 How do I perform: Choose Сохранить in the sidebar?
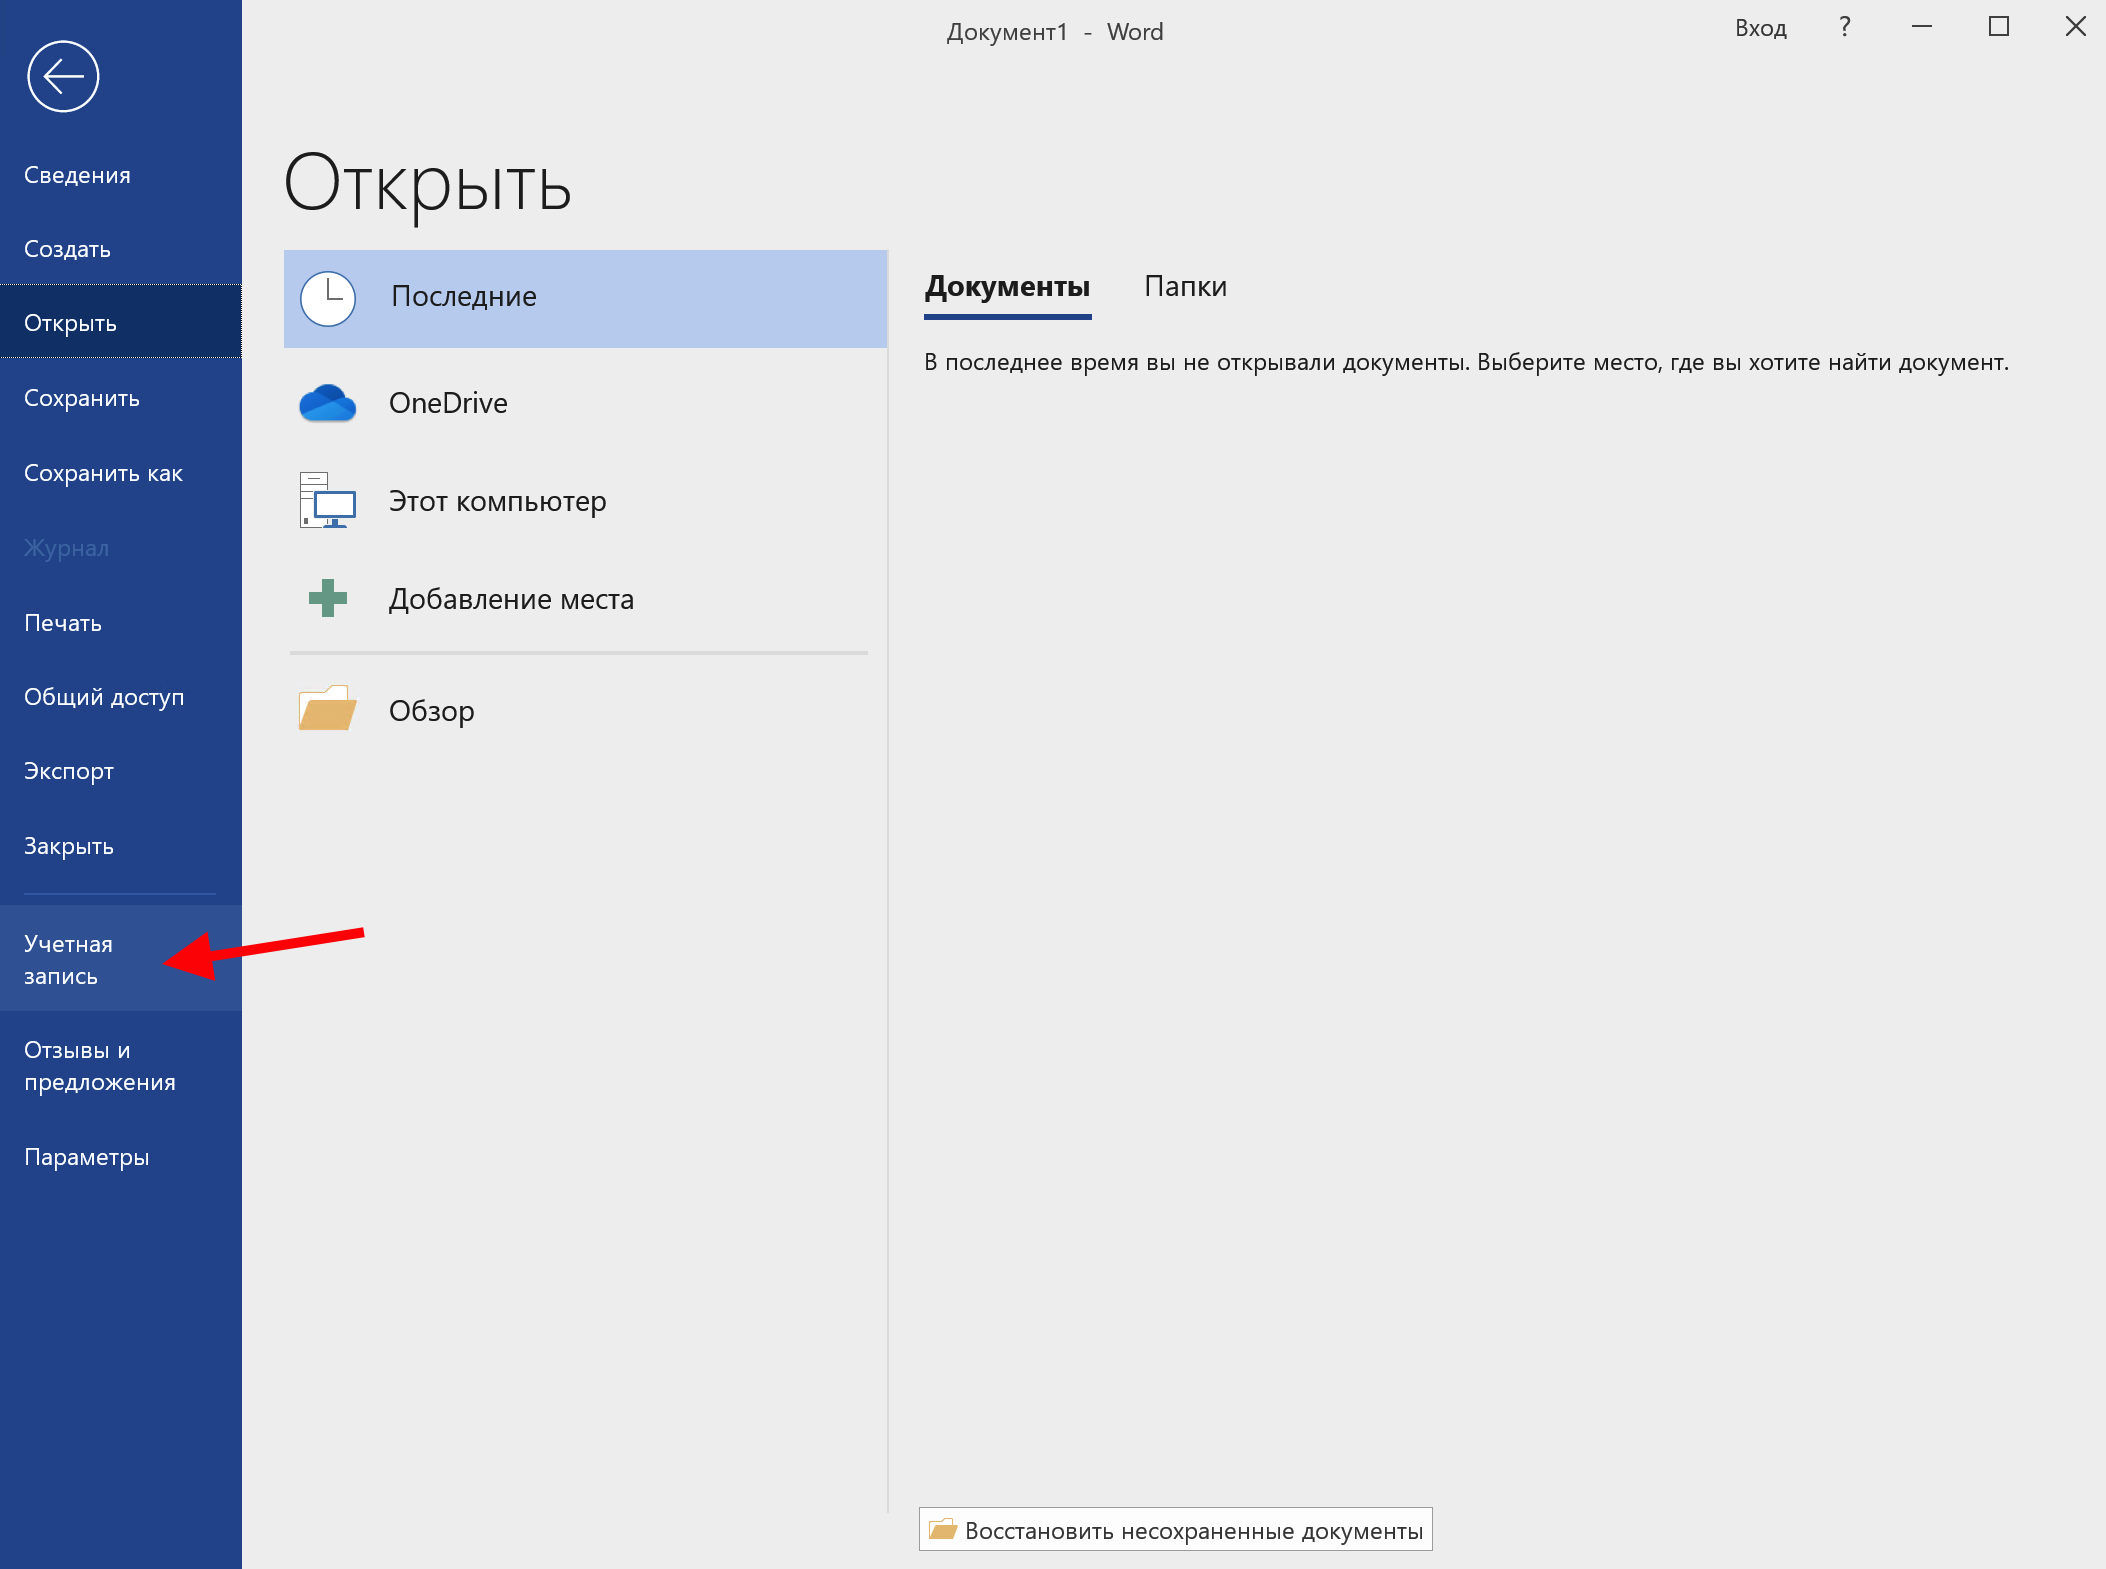121,398
